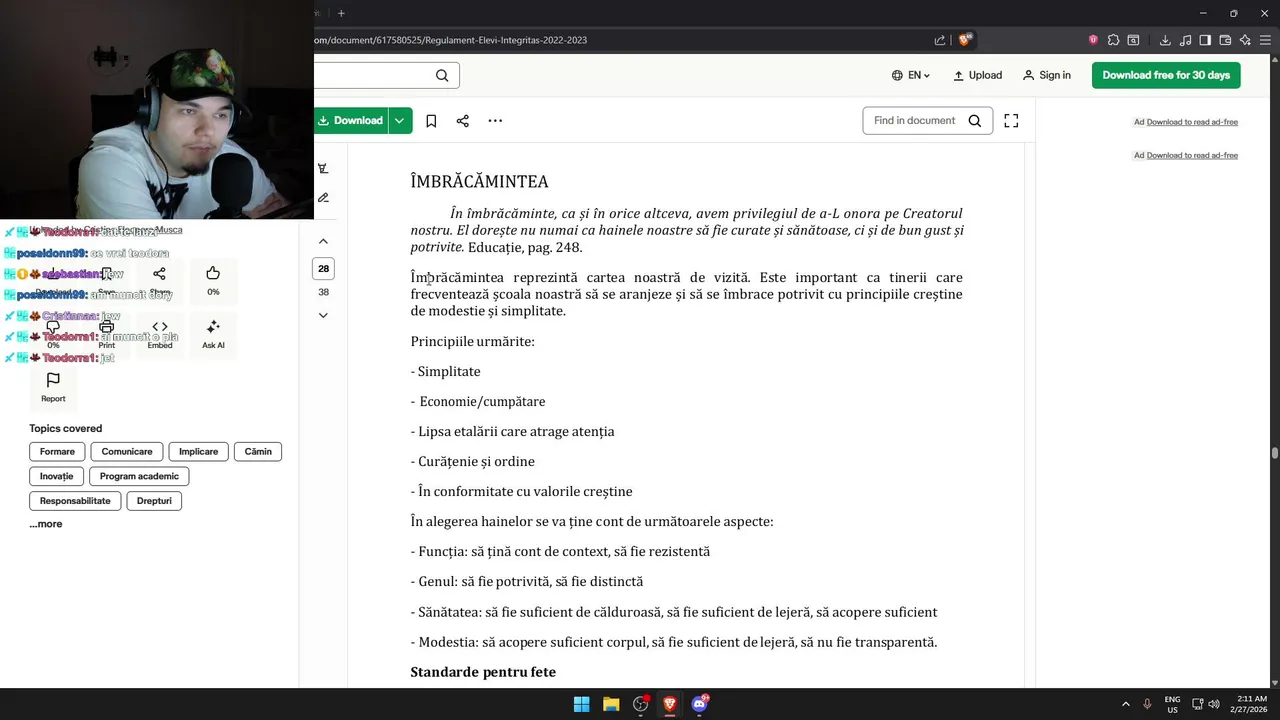Expand topics with ...more link
Image resolution: width=1280 pixels, height=720 pixels.
46,524
